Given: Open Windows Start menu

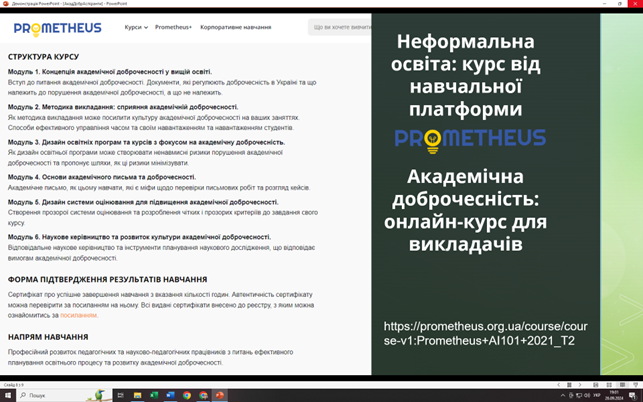Looking at the screenshot, I should click(6, 395).
